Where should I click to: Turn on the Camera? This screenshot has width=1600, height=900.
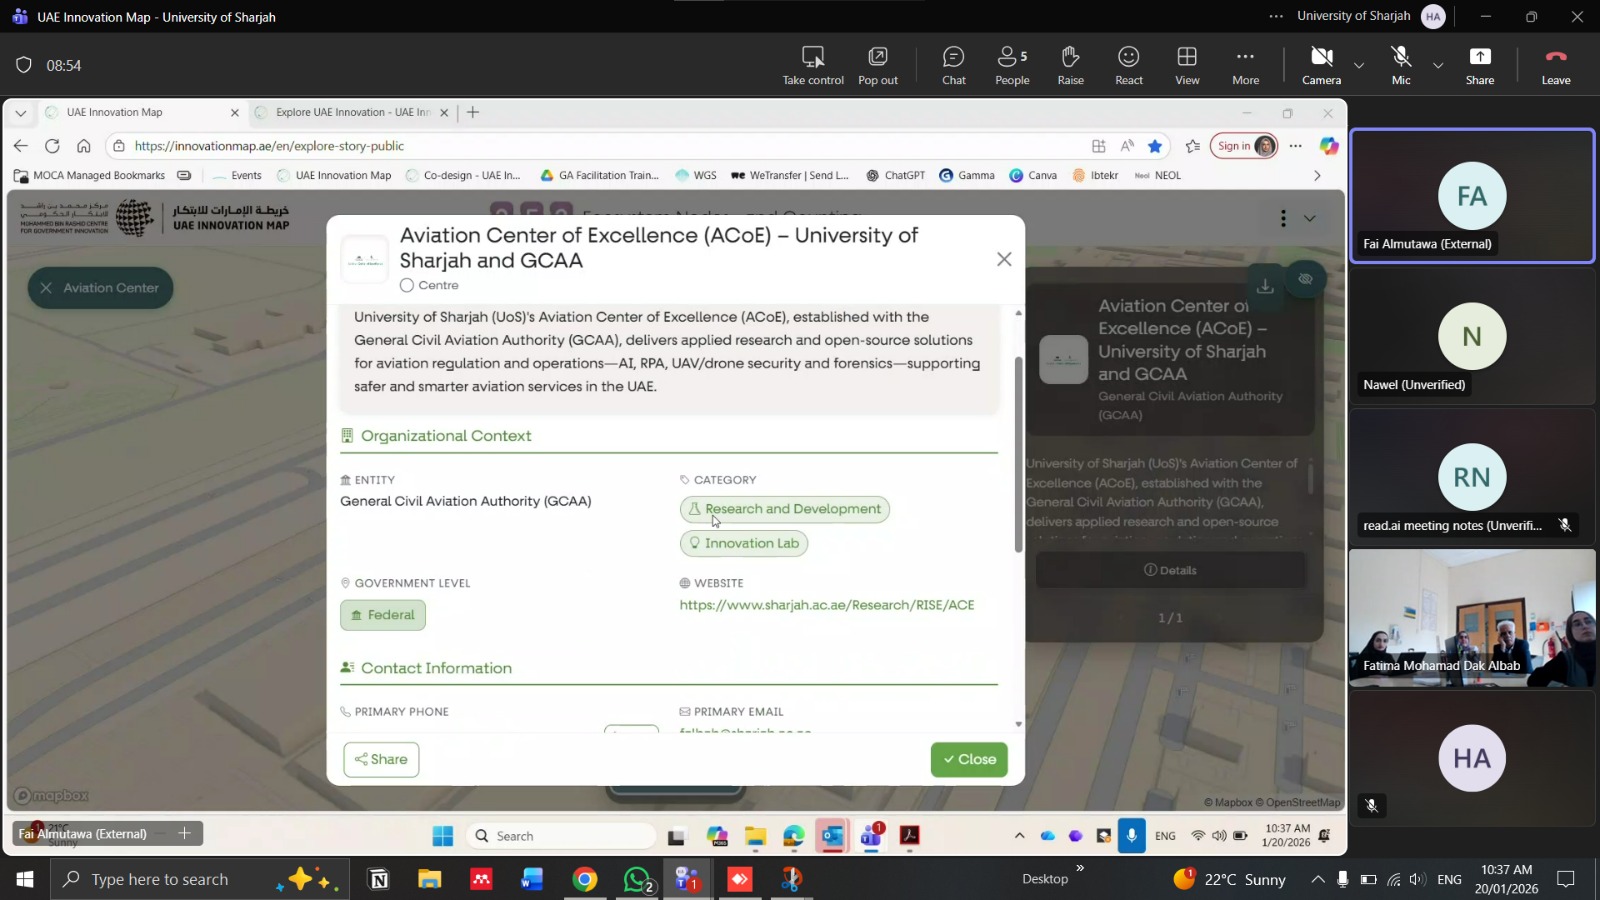tap(1321, 65)
